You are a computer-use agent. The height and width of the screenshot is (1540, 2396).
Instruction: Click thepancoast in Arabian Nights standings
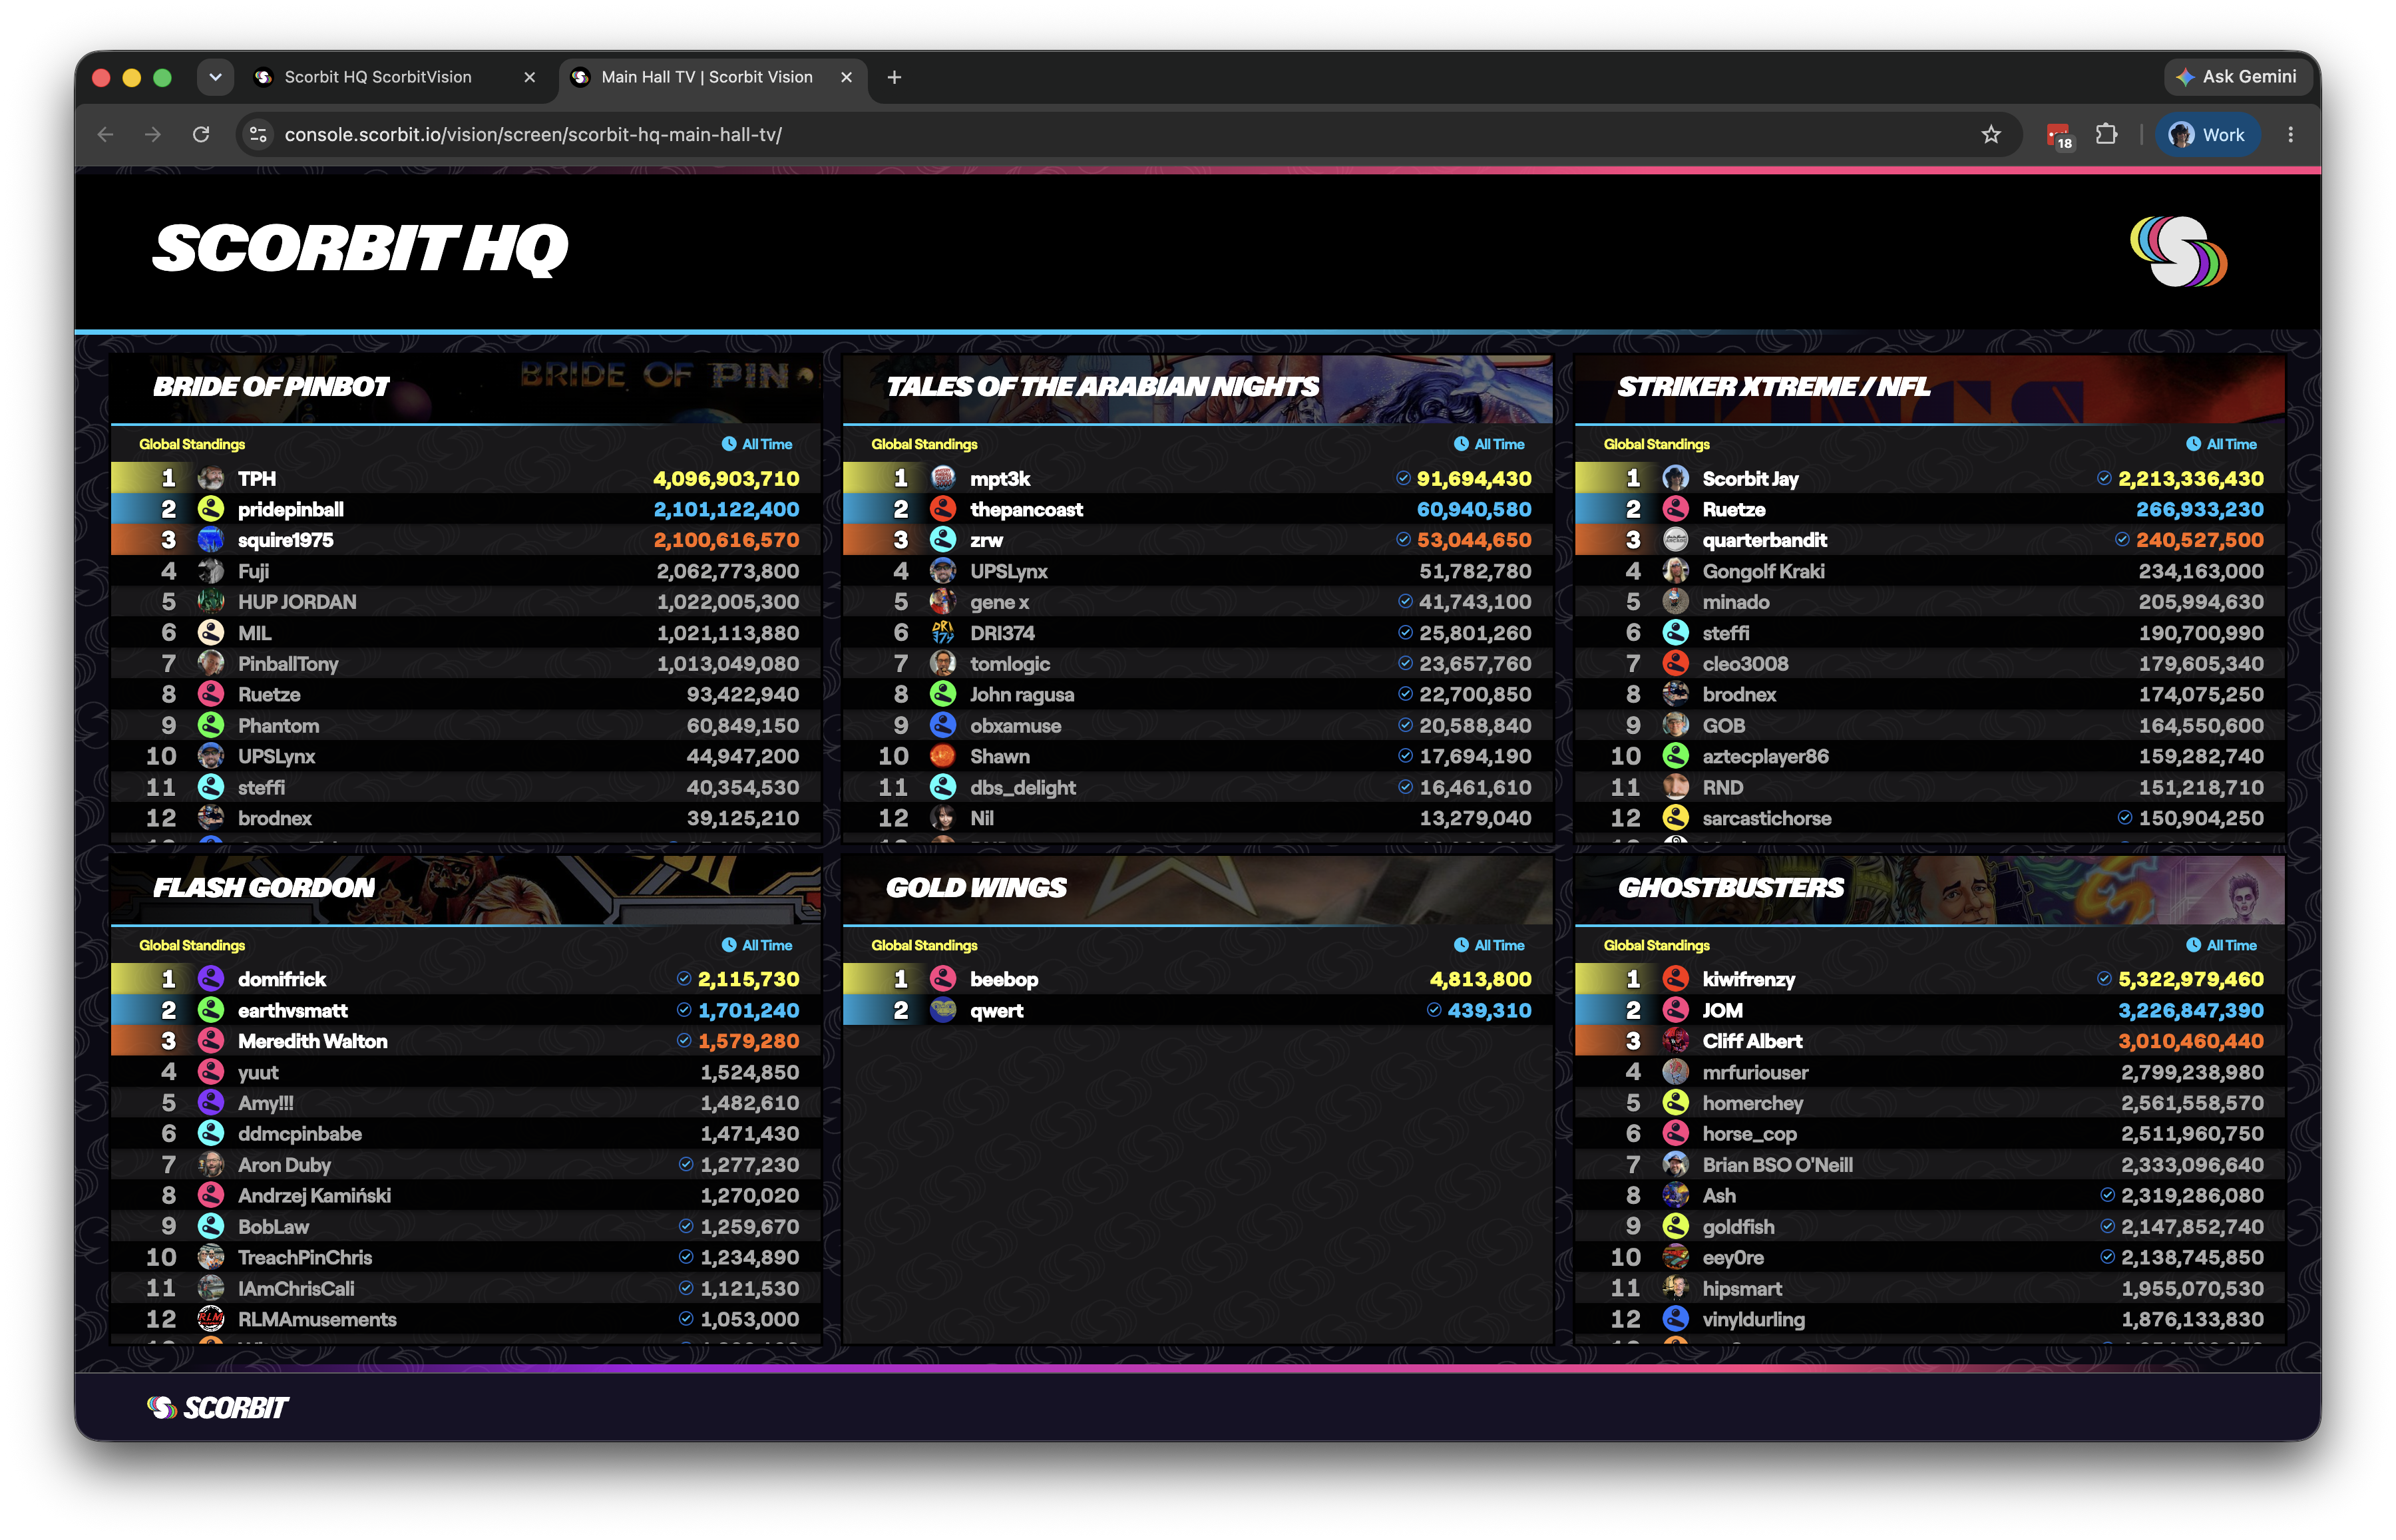[x=1026, y=509]
